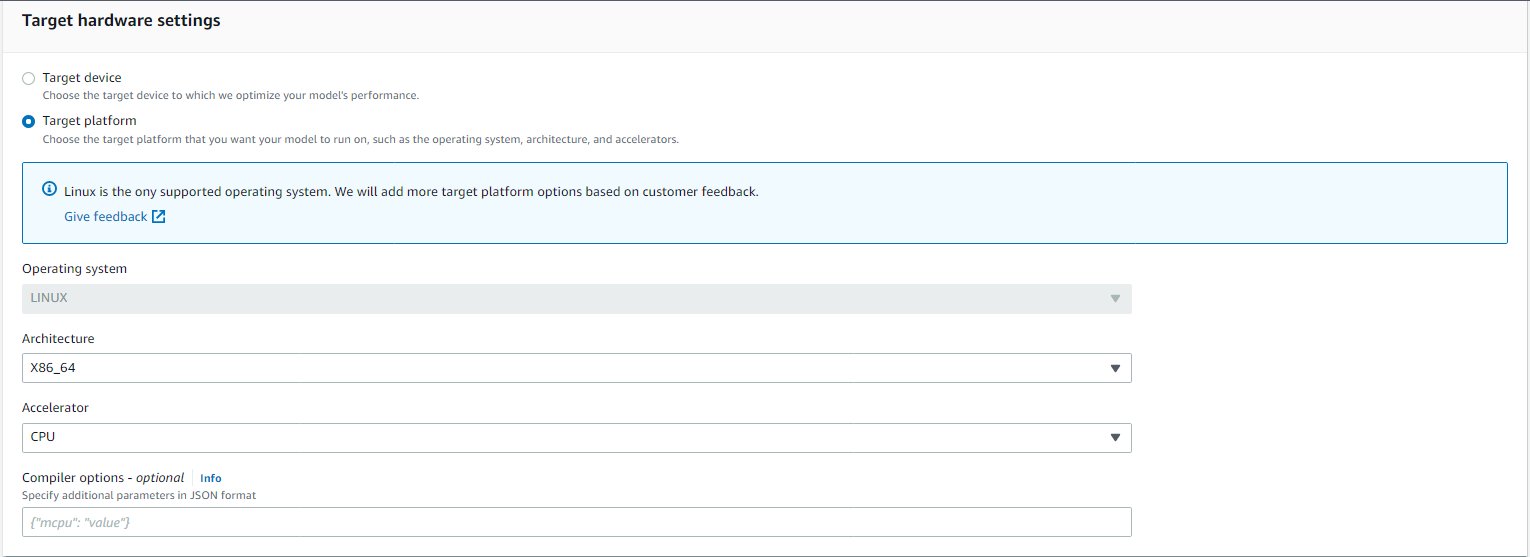Click the blue info circle icon in the Linux notice
This screenshot has width=1530, height=557.
click(49, 189)
